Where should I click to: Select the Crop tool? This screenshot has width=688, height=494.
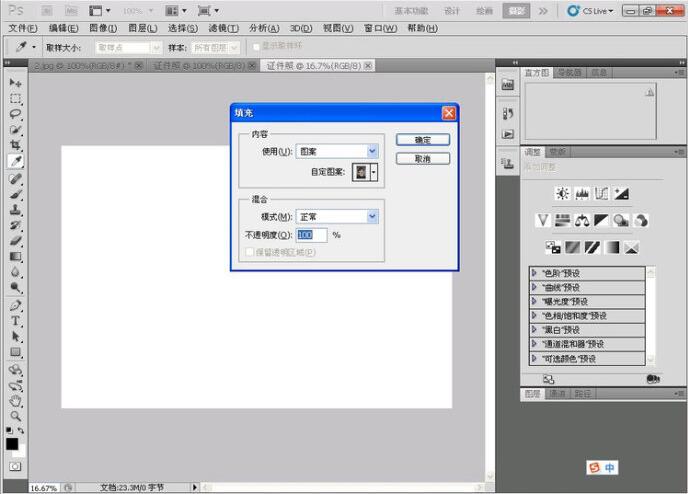(x=16, y=145)
